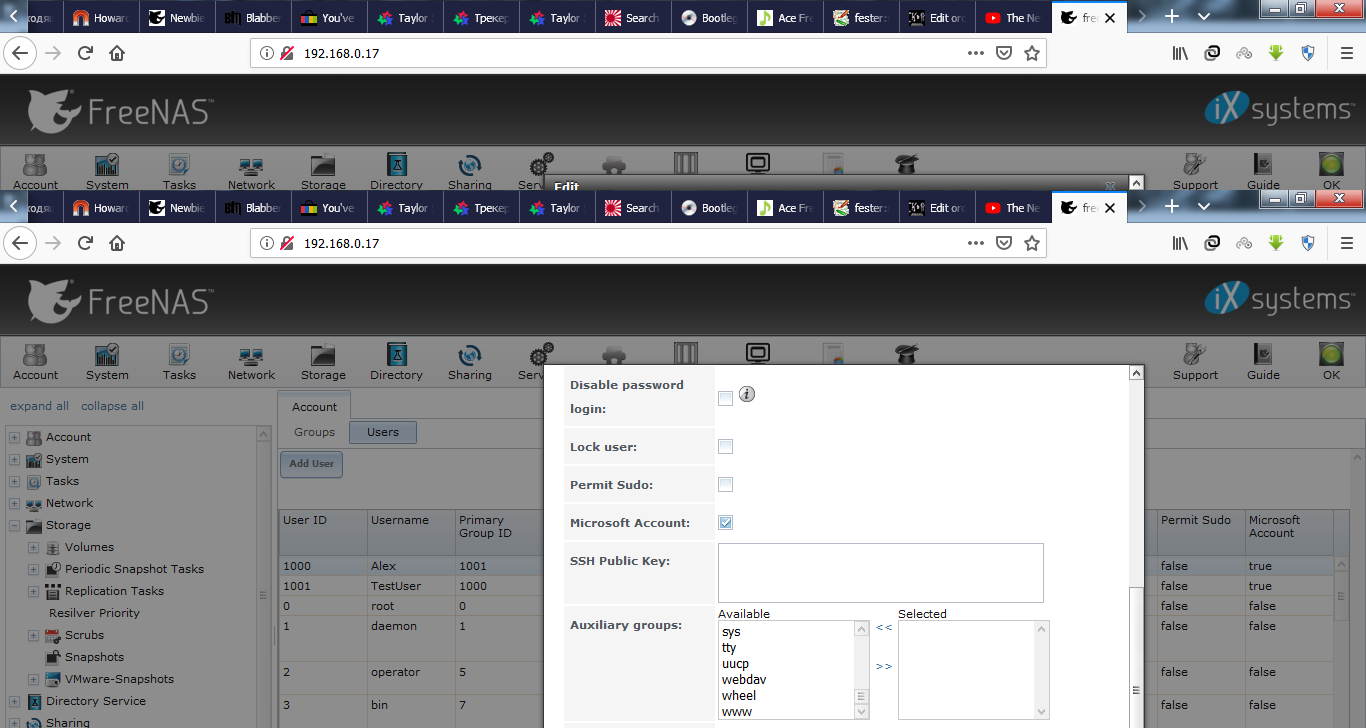Switch to Search tab in lower browser window

tap(632, 208)
